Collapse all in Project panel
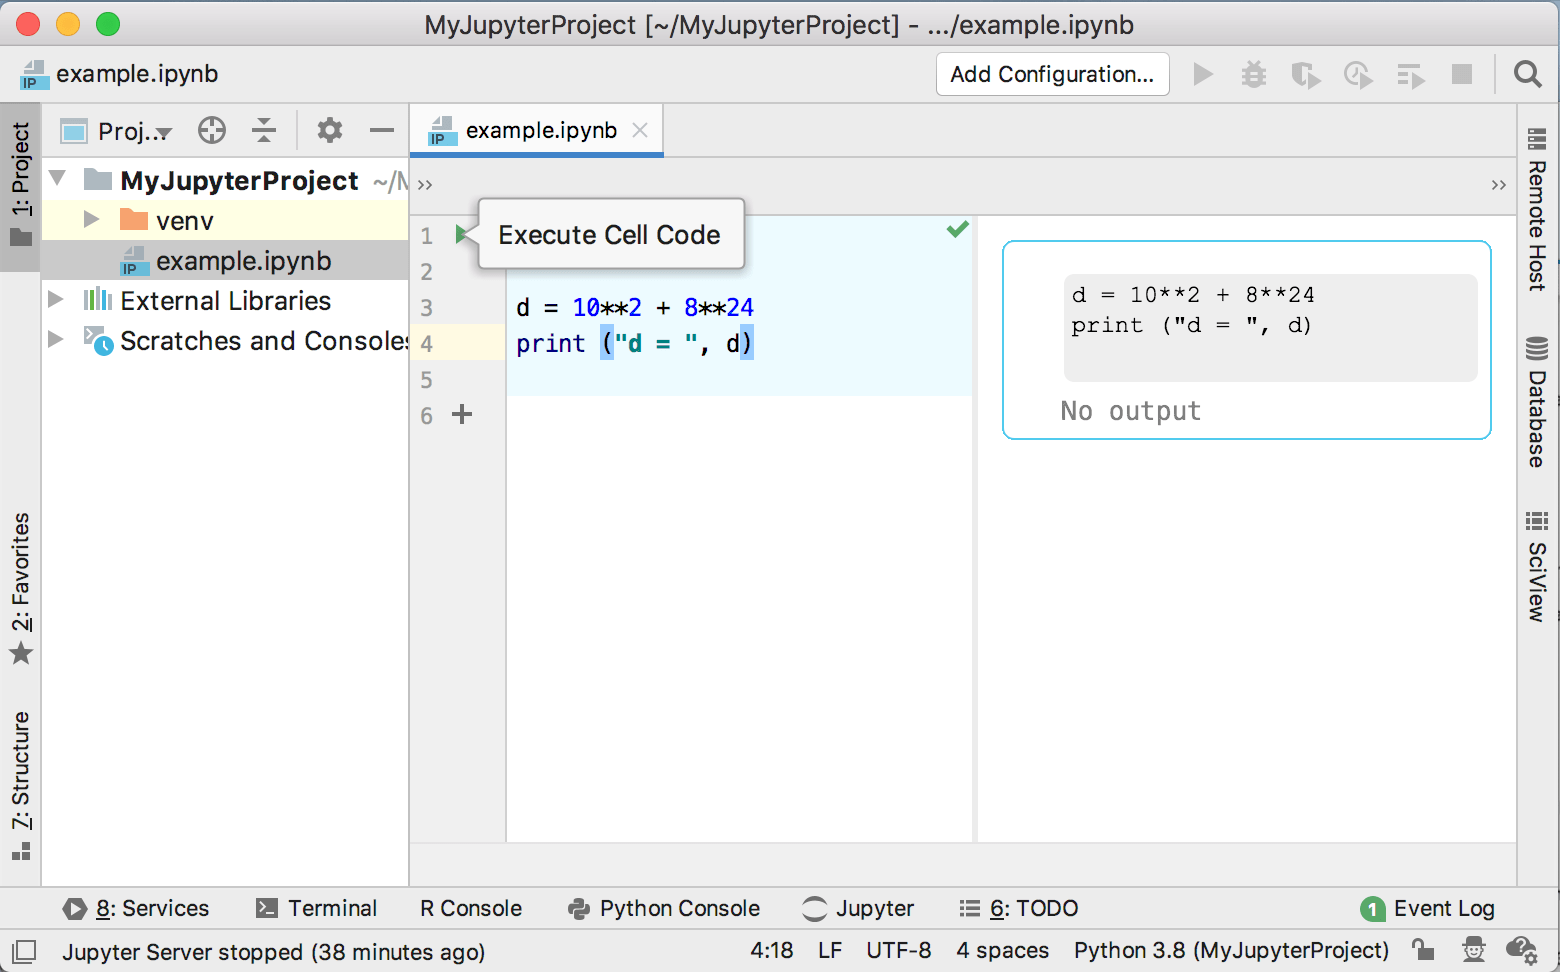Image resolution: width=1560 pixels, height=972 pixels. (264, 130)
